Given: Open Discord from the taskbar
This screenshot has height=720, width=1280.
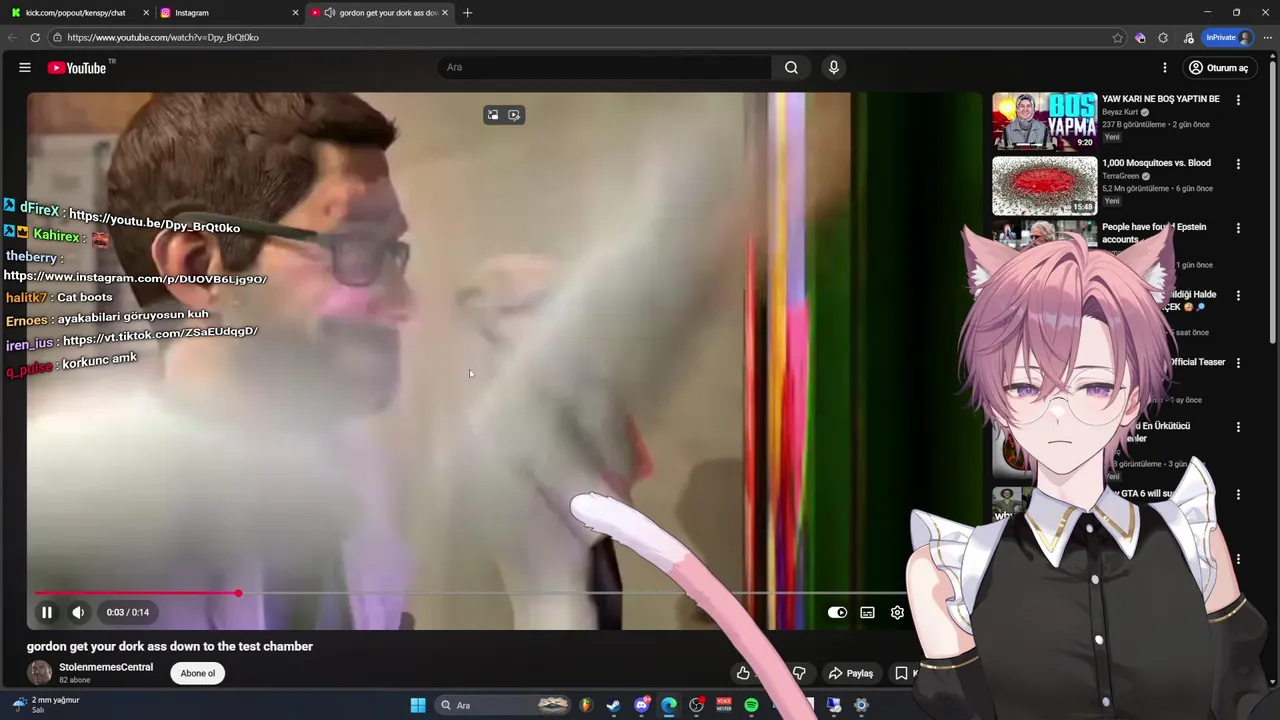Looking at the screenshot, I should (x=642, y=705).
